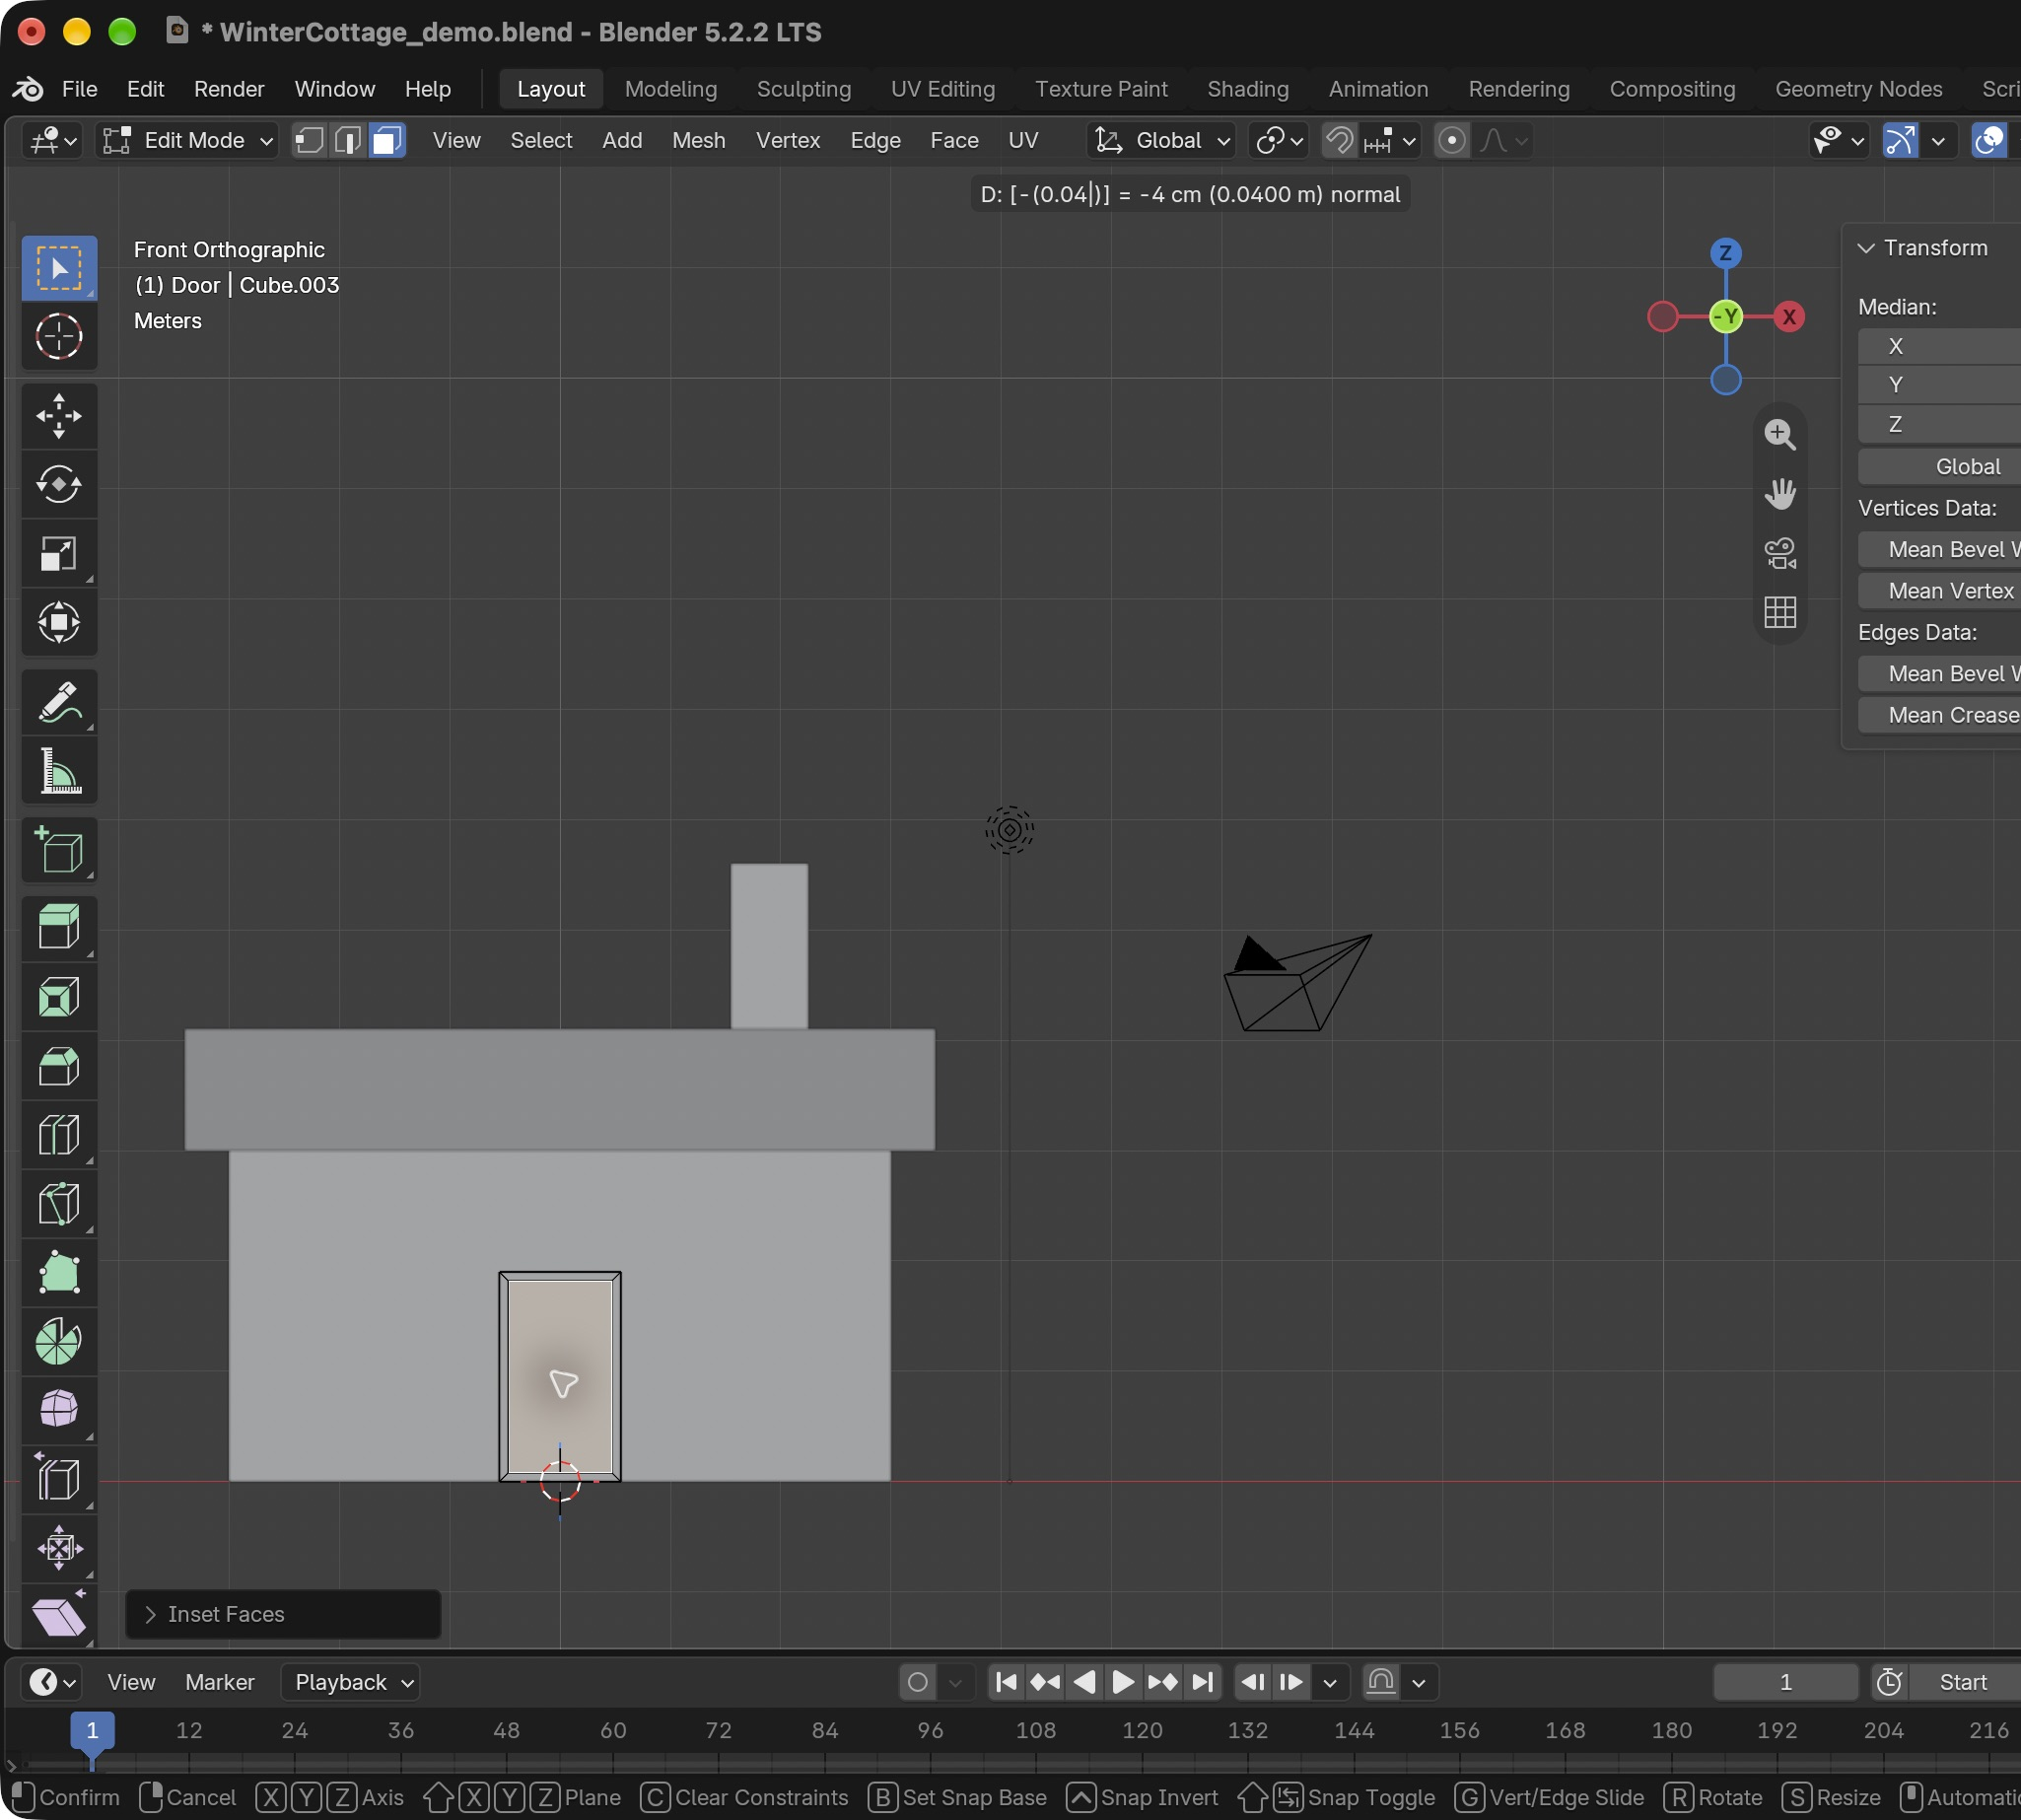Click the Global button in Transform panel
The height and width of the screenshot is (1820, 2021).
tap(1940, 466)
